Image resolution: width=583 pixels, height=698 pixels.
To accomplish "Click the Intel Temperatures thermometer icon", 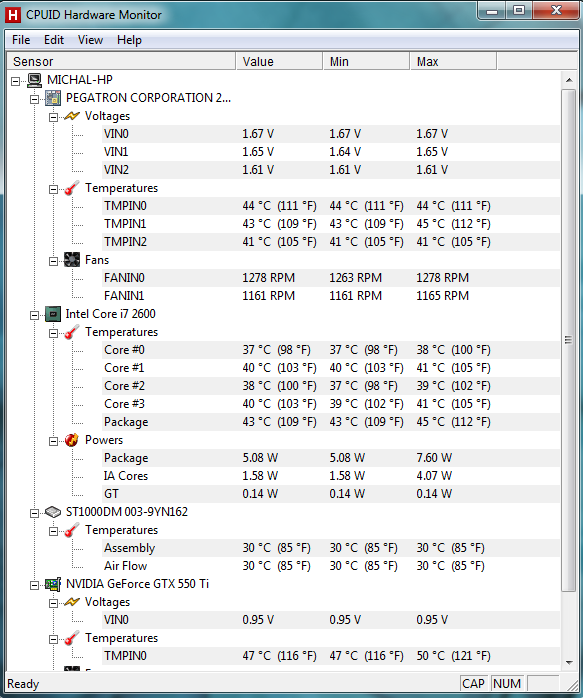I will [72, 332].
